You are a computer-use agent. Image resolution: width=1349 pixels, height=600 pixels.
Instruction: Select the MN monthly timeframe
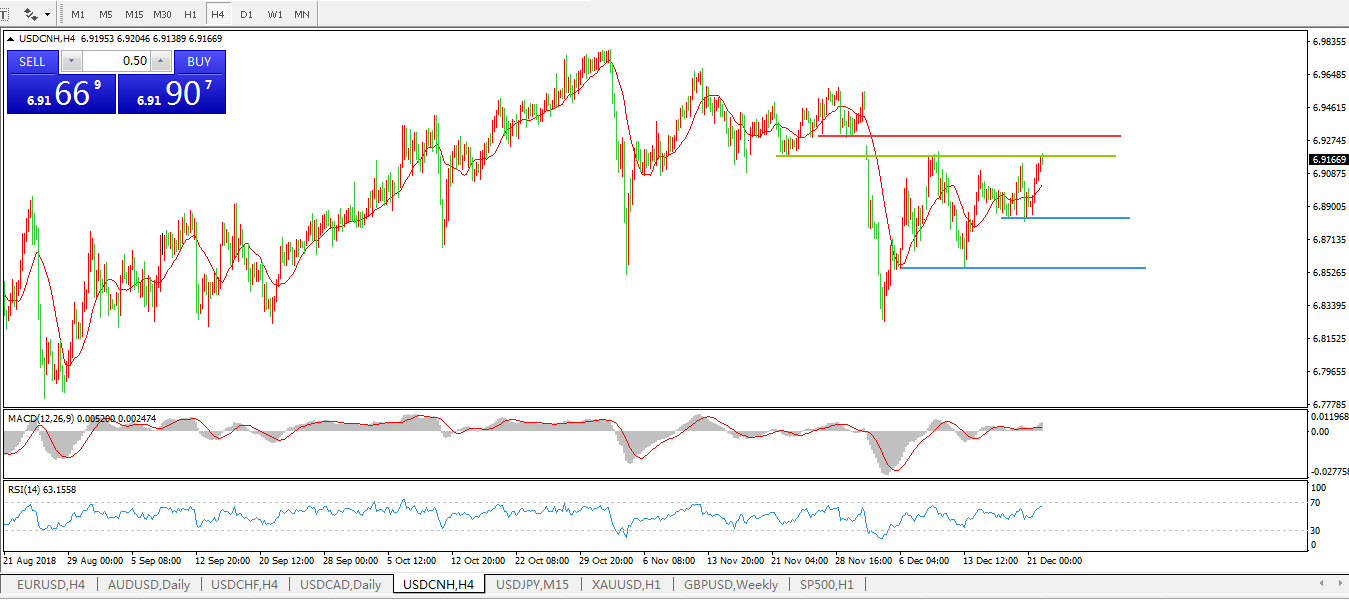click(x=301, y=15)
